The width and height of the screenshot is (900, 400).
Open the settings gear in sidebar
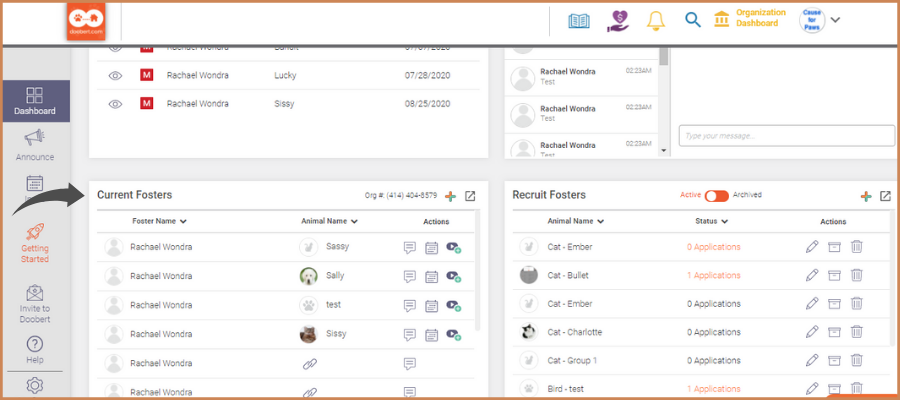pyautogui.click(x=35, y=385)
